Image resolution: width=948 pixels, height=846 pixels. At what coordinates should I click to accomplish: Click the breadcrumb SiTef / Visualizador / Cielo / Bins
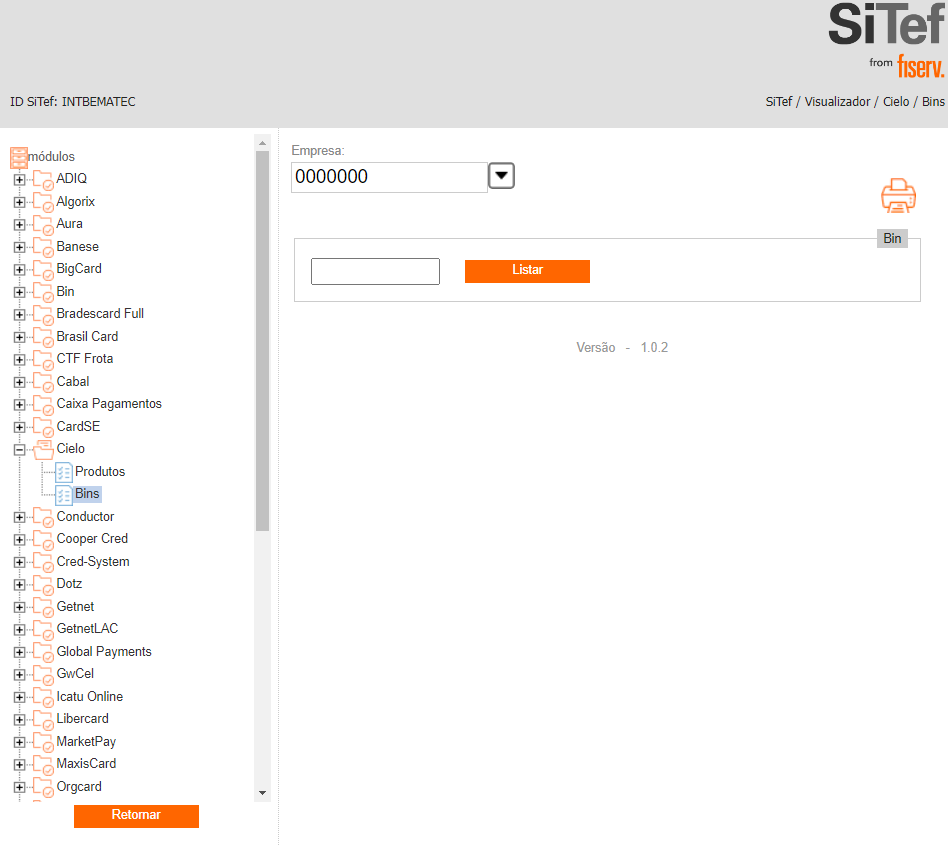click(855, 102)
